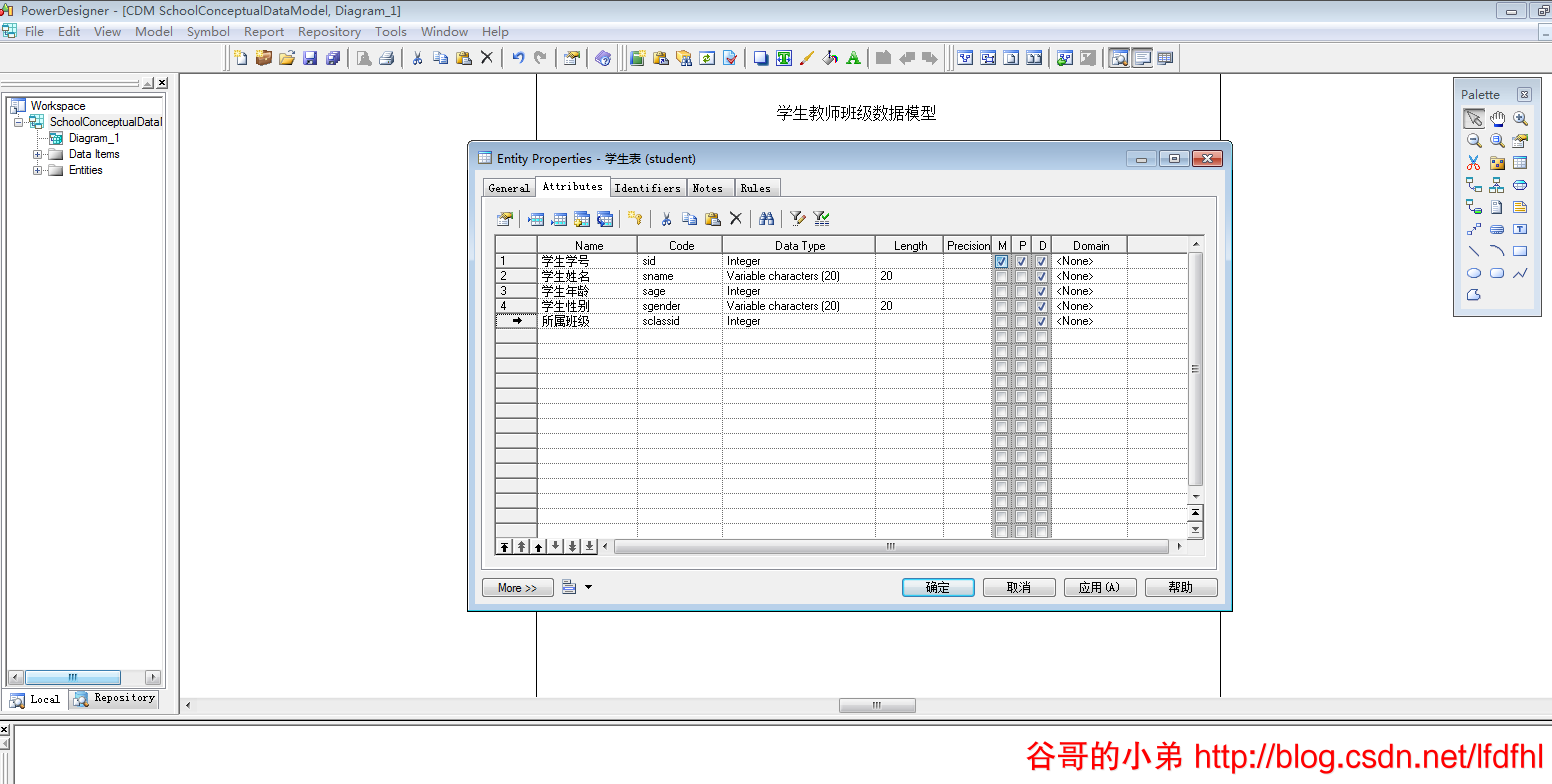
Task: Expand the Data Items folder
Action: tap(38, 154)
